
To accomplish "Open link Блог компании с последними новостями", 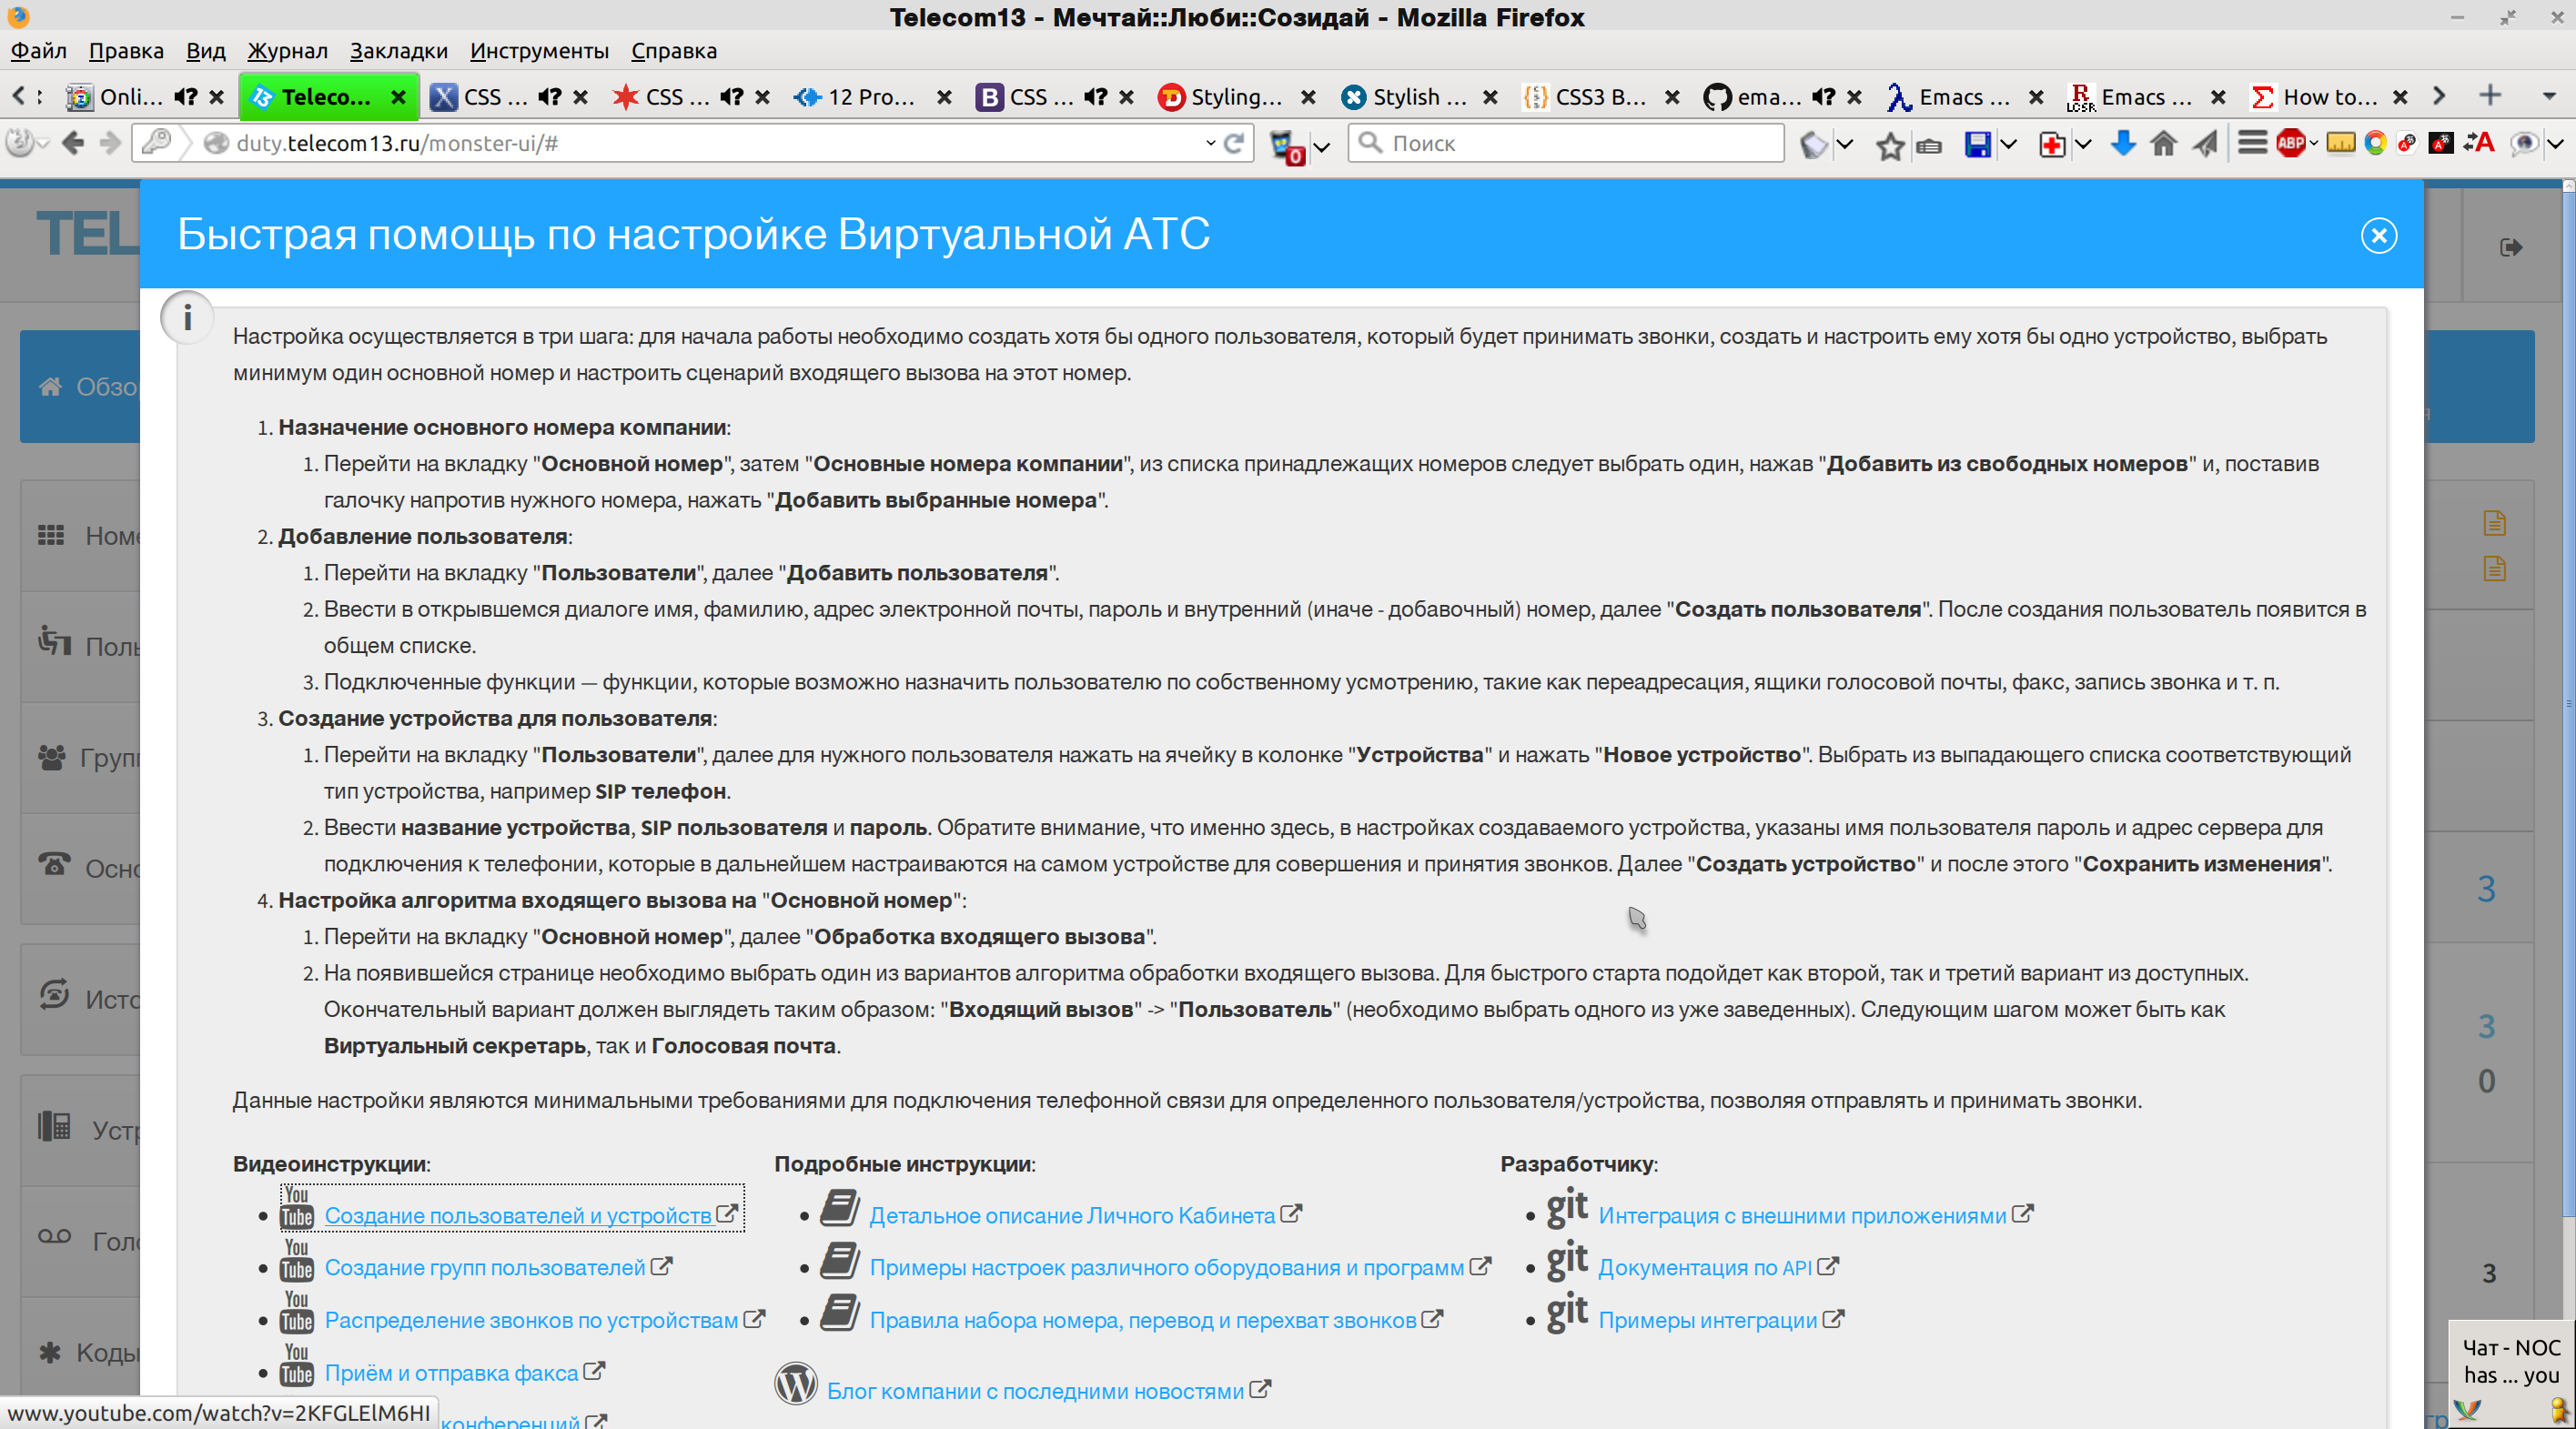I will coord(1035,1391).
